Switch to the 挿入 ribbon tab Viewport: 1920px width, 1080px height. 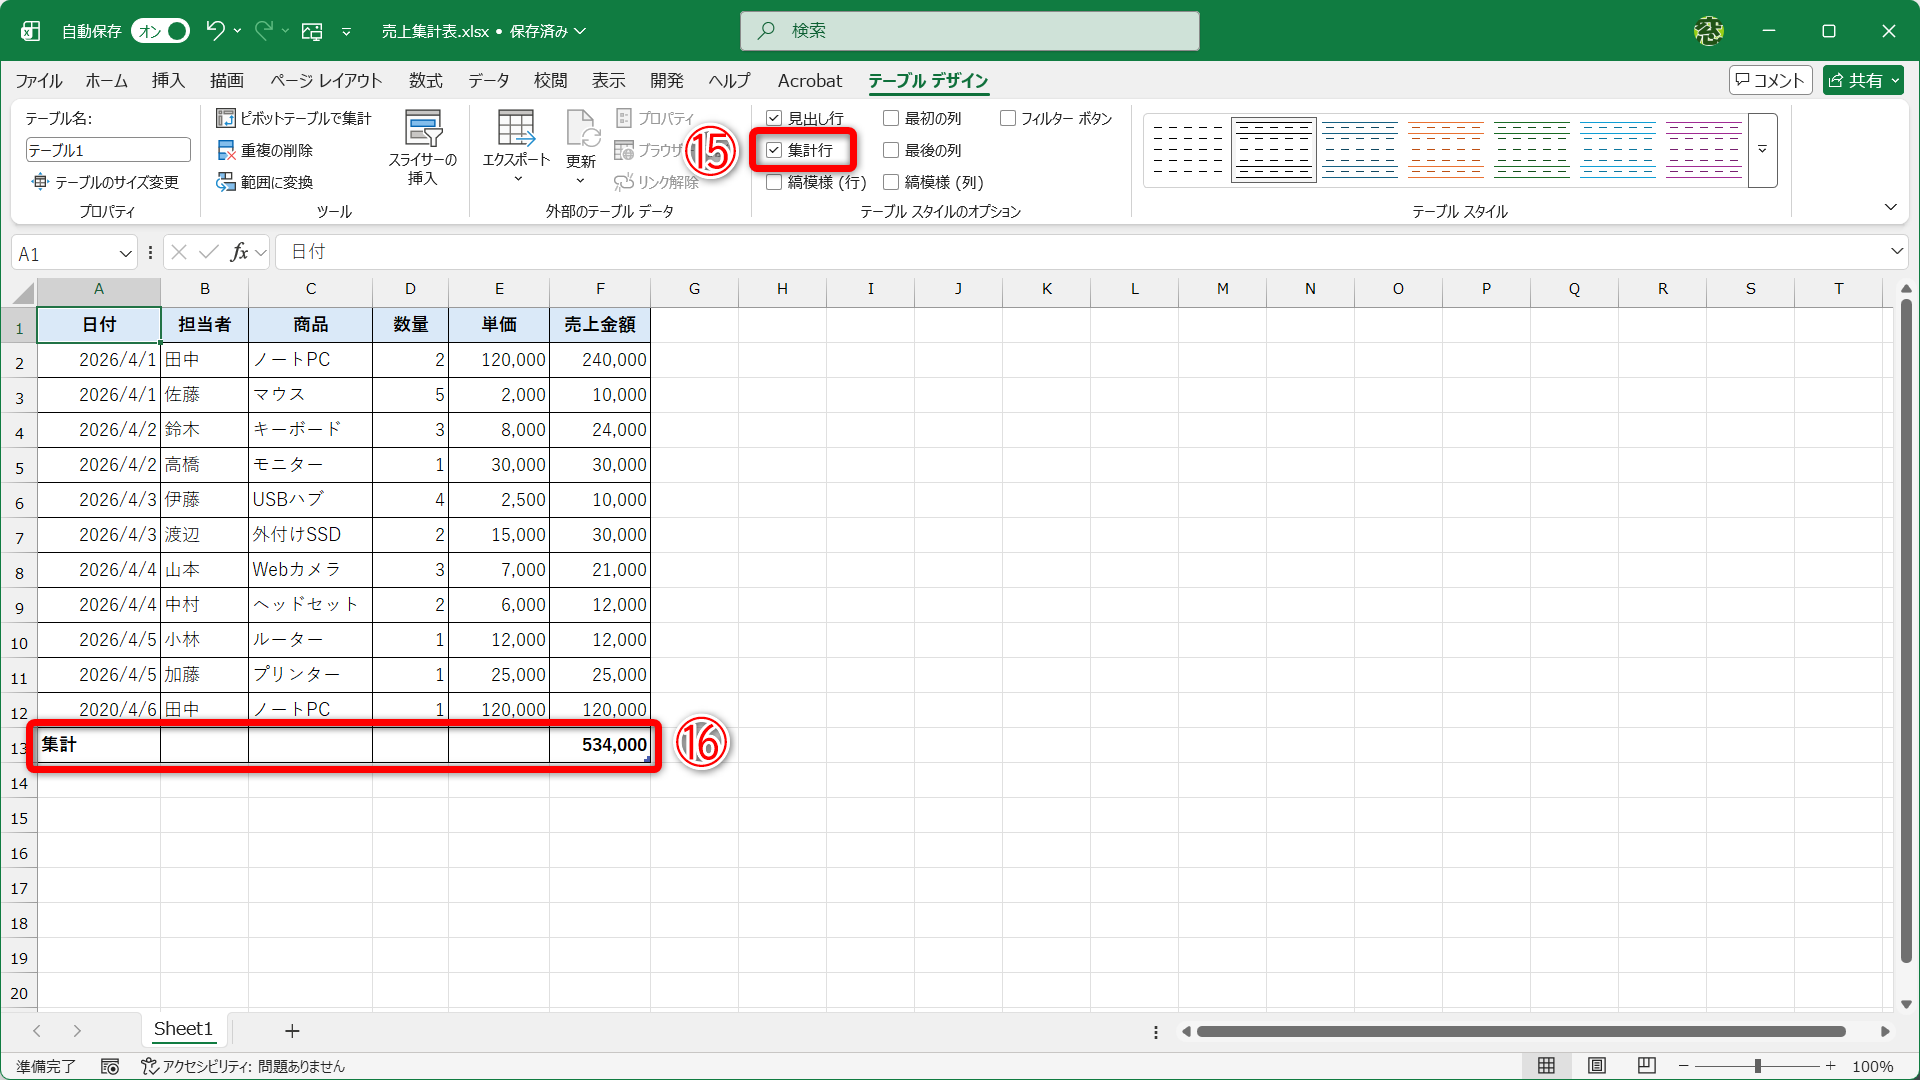coord(168,81)
